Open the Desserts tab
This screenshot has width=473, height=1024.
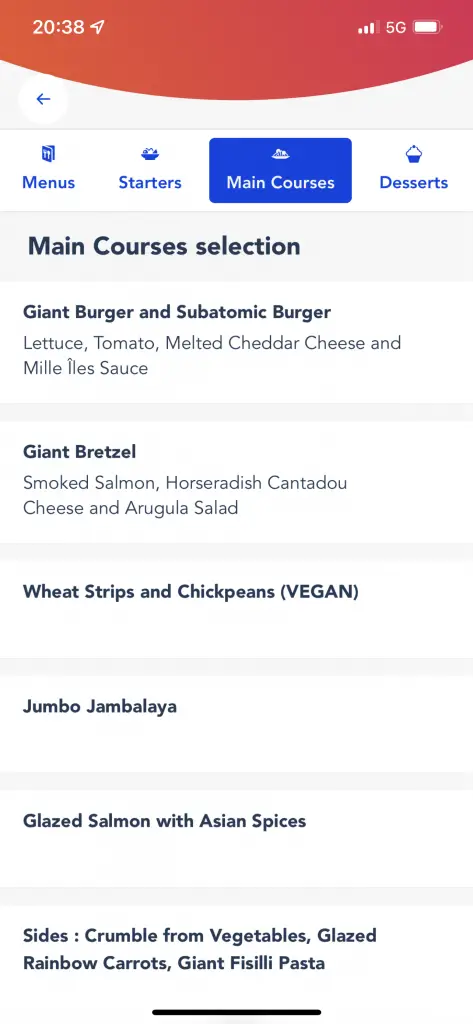[414, 170]
